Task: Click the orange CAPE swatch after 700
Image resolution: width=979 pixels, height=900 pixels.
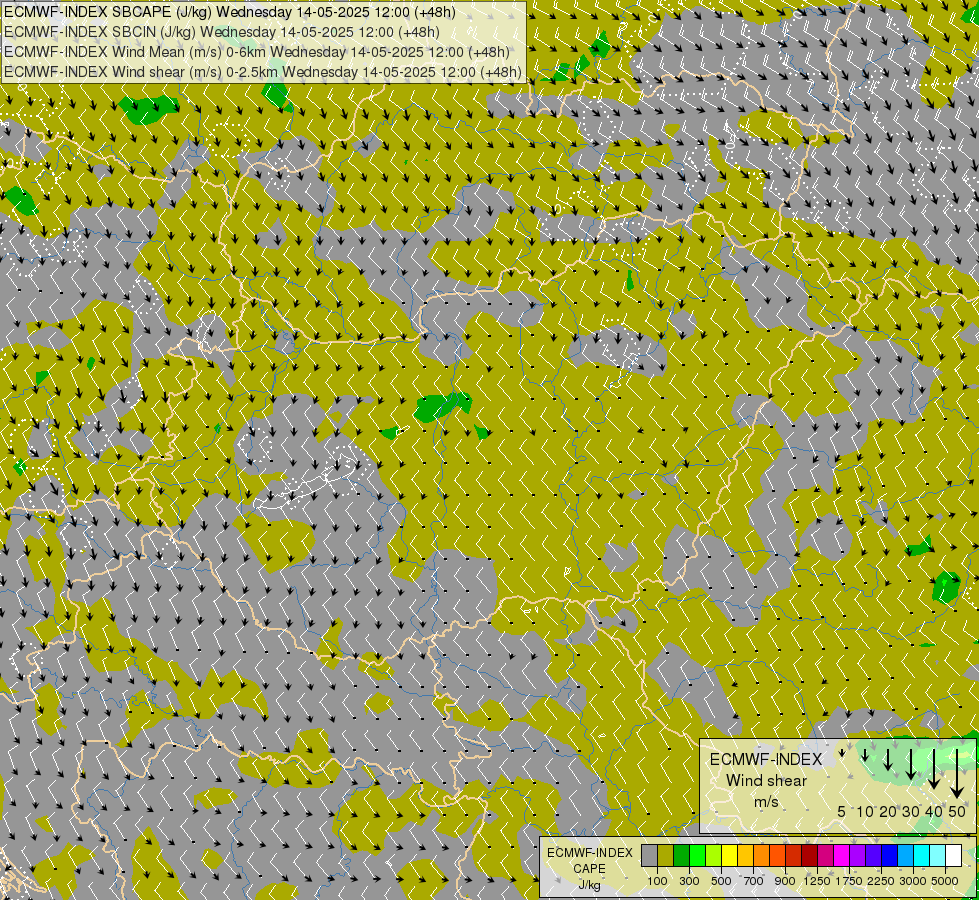Action: pos(762,855)
